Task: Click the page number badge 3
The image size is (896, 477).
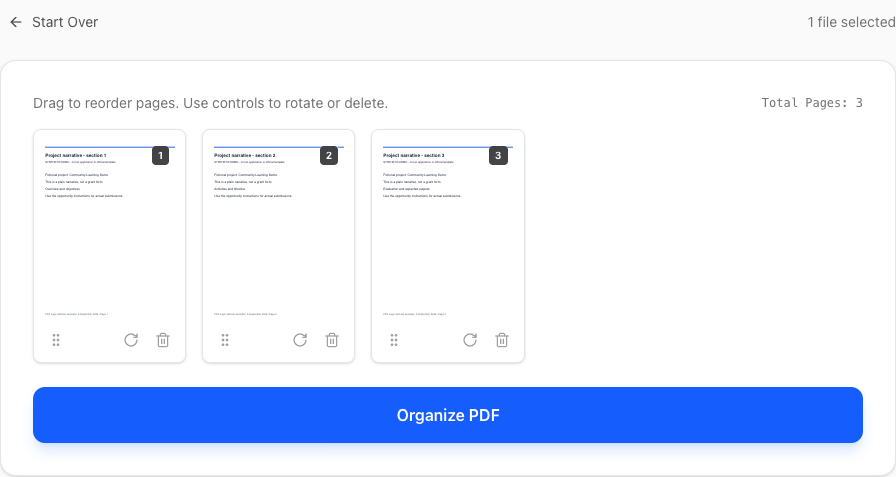Action: tap(498, 155)
